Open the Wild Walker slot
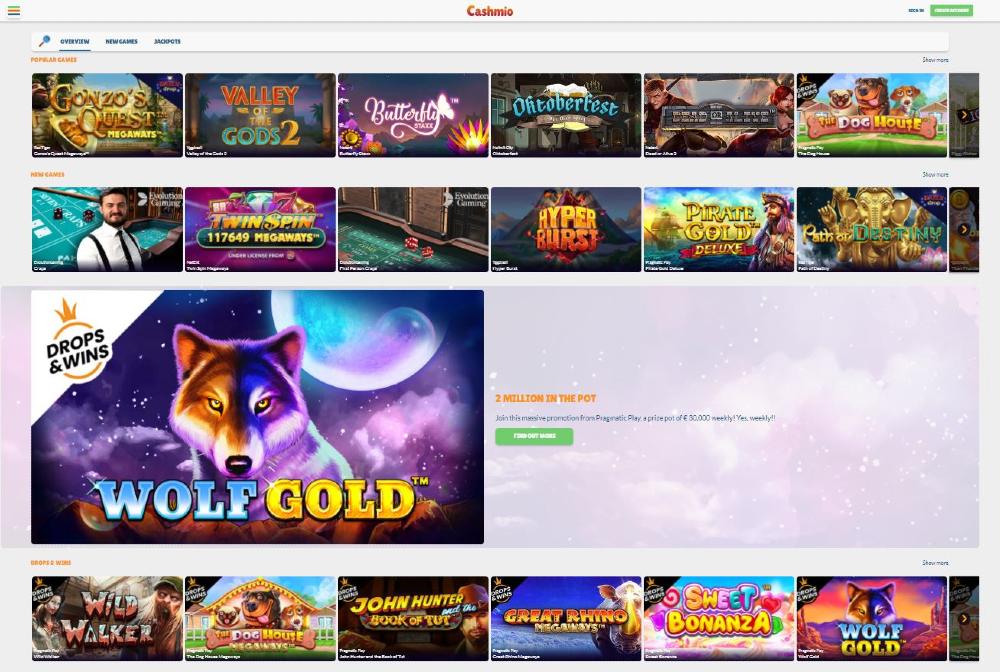Image resolution: width=1000 pixels, height=672 pixels. coord(107,618)
